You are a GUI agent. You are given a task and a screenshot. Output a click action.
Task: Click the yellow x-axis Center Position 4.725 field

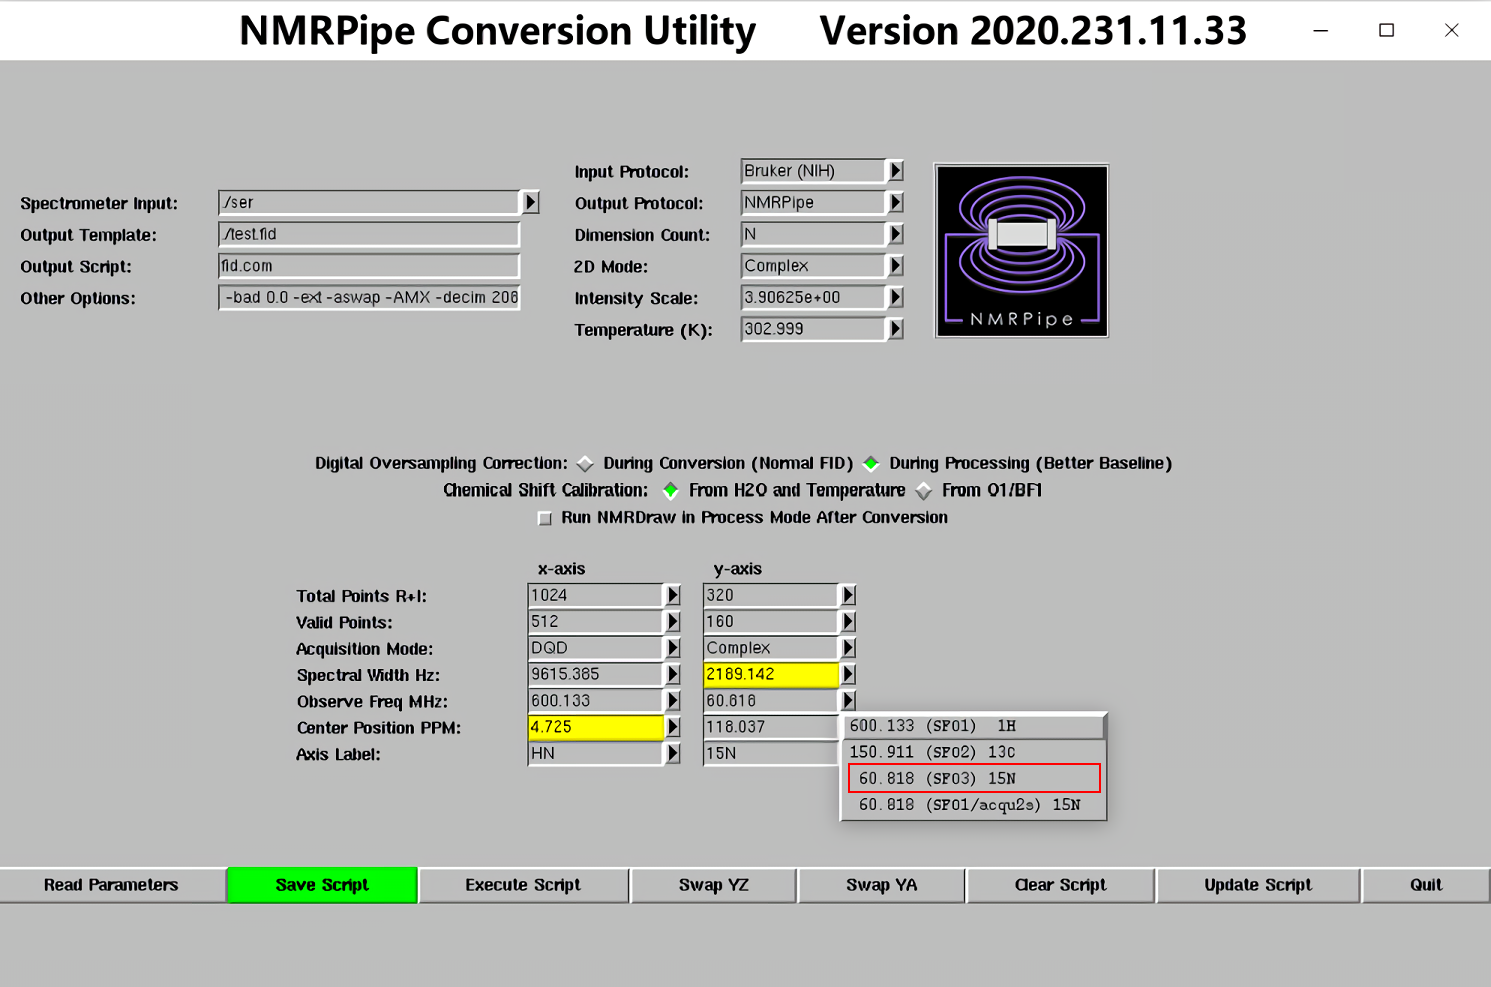[595, 727]
